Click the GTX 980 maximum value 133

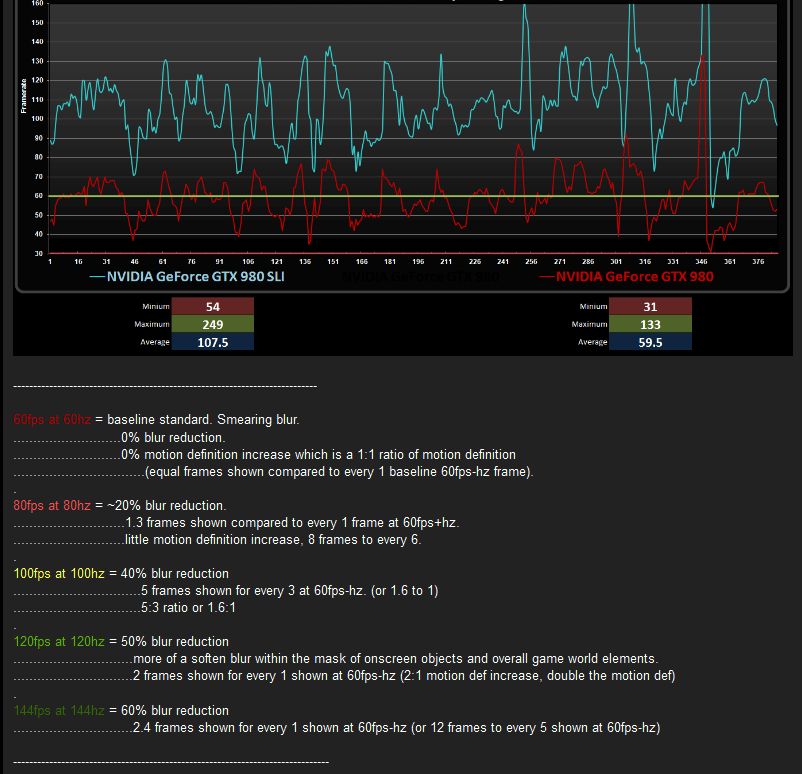650,324
